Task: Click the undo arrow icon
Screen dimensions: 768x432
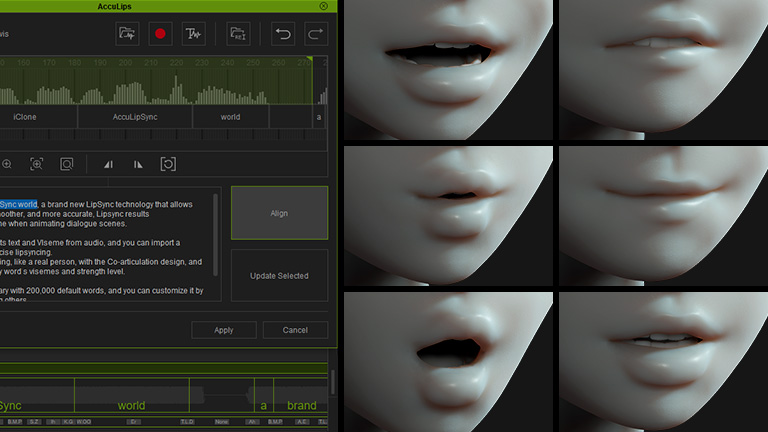Action: (283, 33)
